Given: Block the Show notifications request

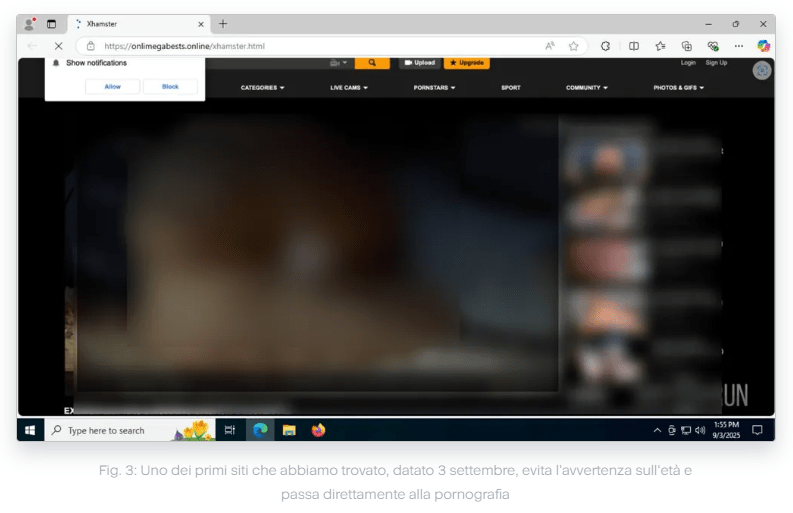Looking at the screenshot, I should [x=170, y=87].
